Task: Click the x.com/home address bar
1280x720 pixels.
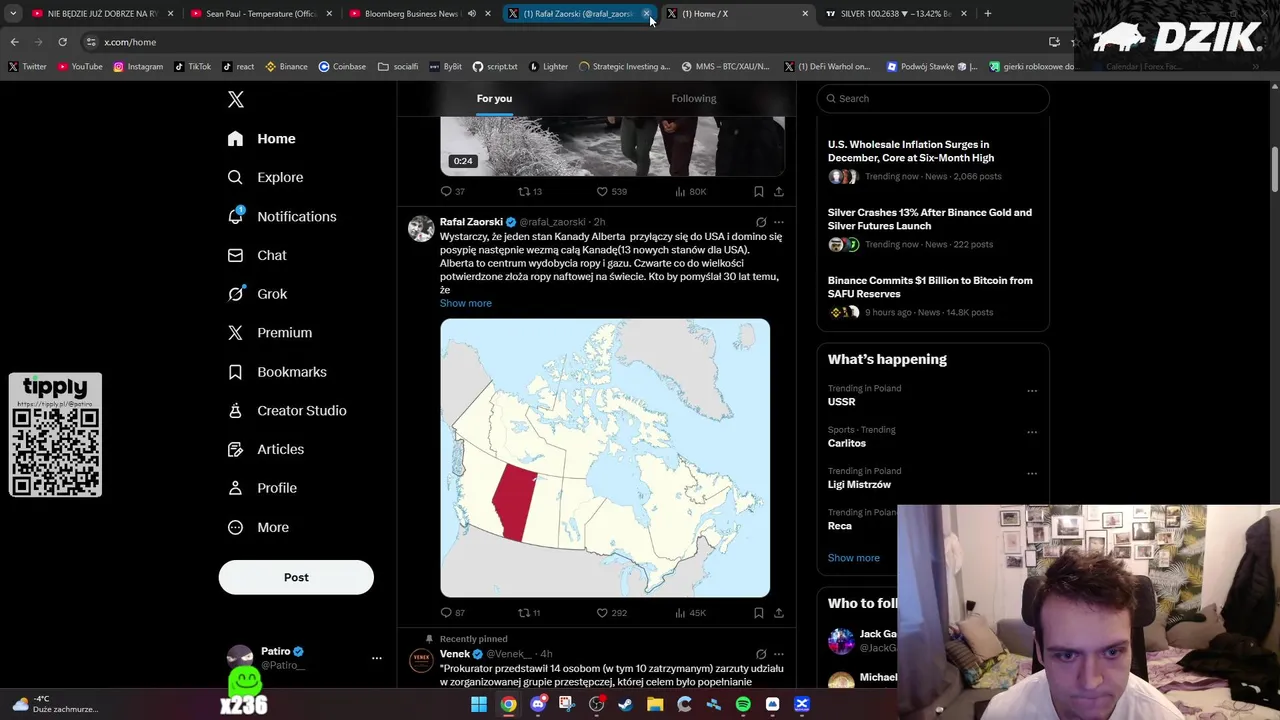Action: pos(560,42)
